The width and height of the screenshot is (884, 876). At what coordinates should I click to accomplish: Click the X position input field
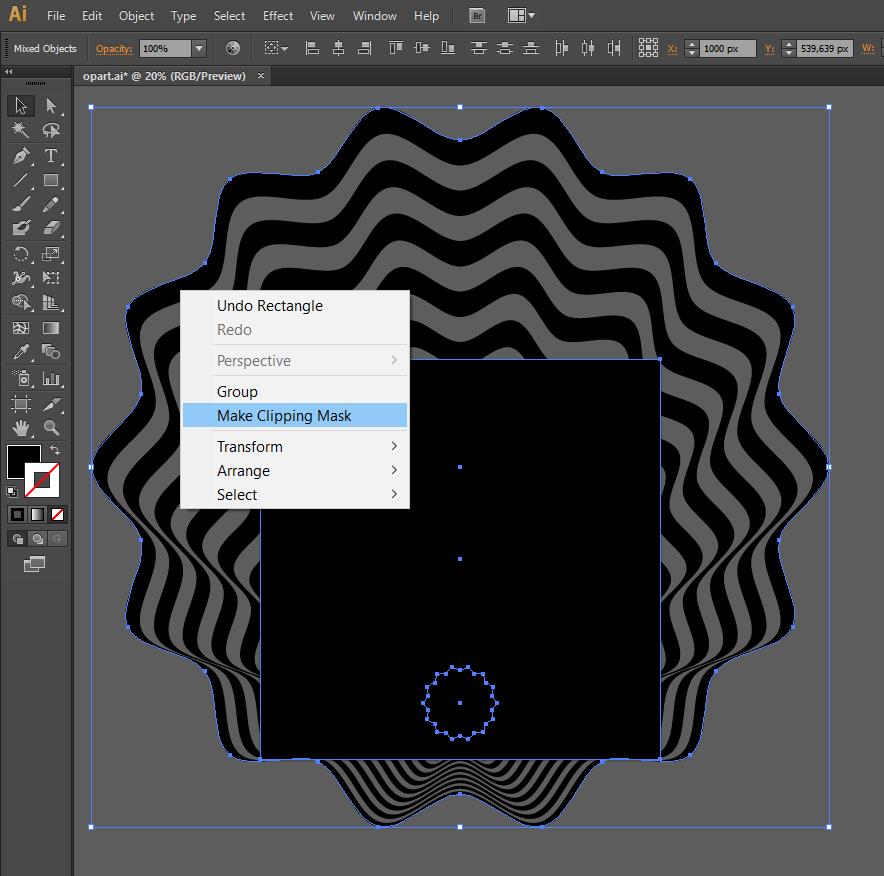pyautogui.click(x=727, y=48)
